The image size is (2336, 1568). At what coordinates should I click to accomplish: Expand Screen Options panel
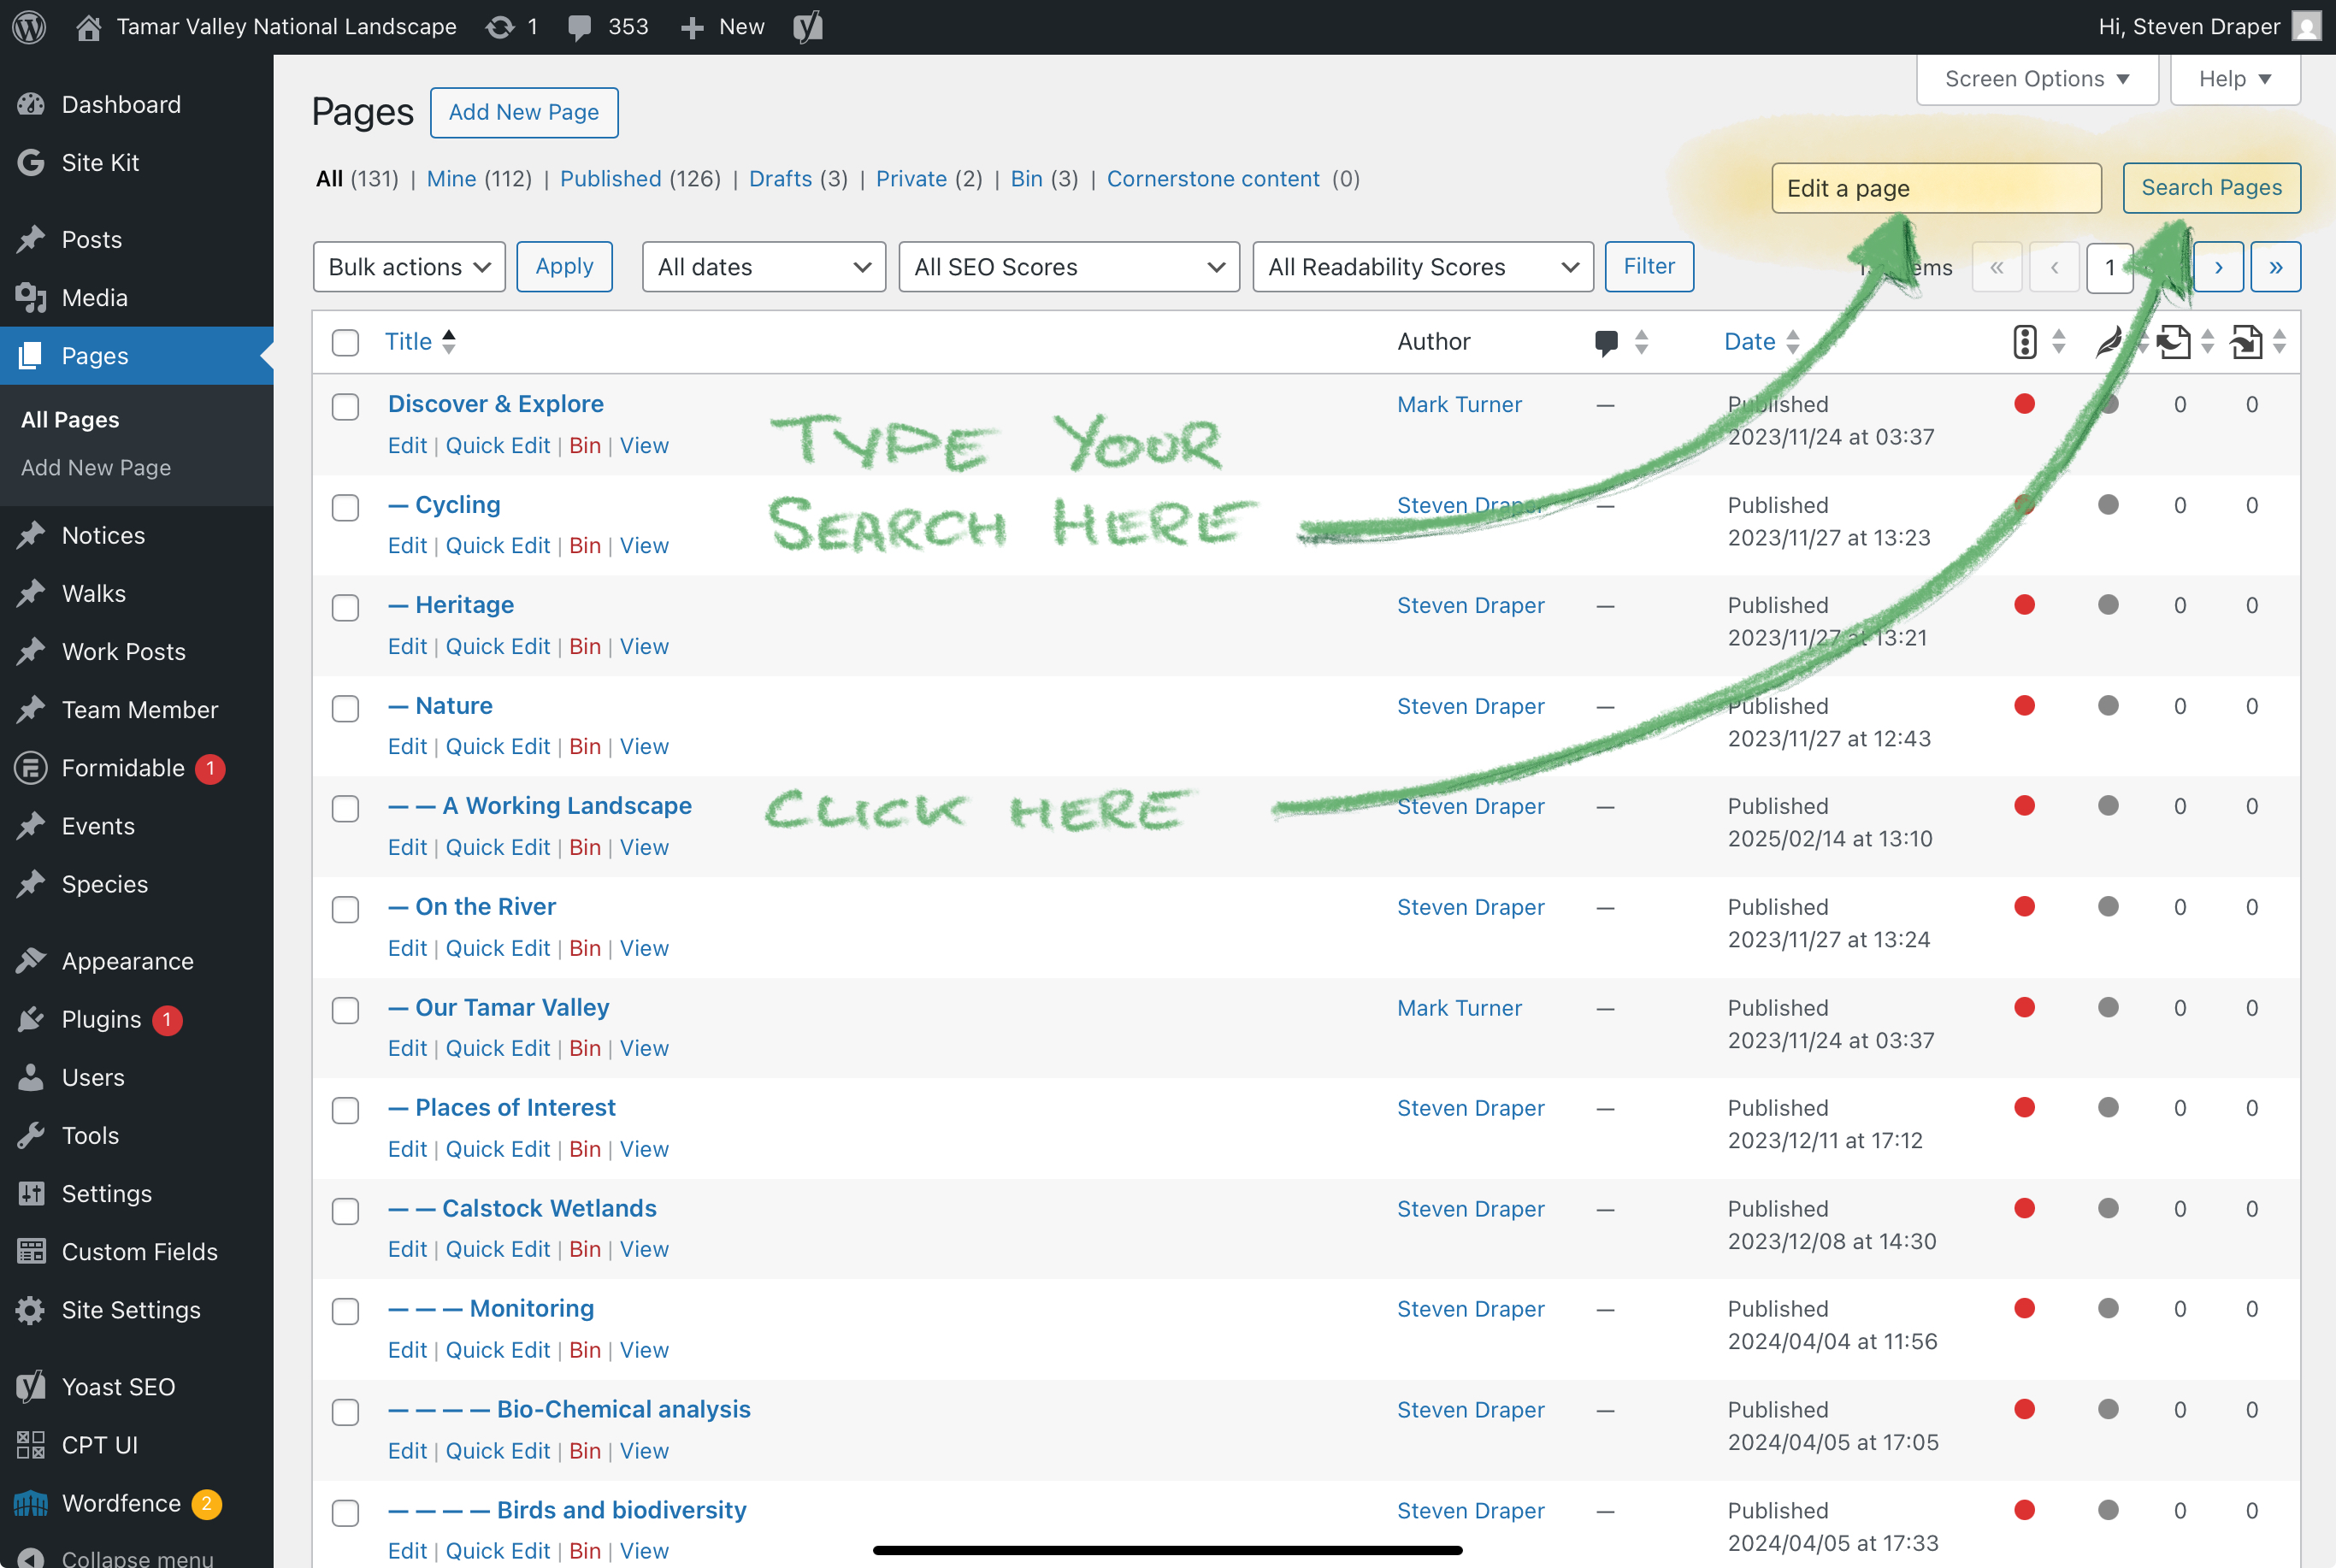pyautogui.click(x=2037, y=79)
